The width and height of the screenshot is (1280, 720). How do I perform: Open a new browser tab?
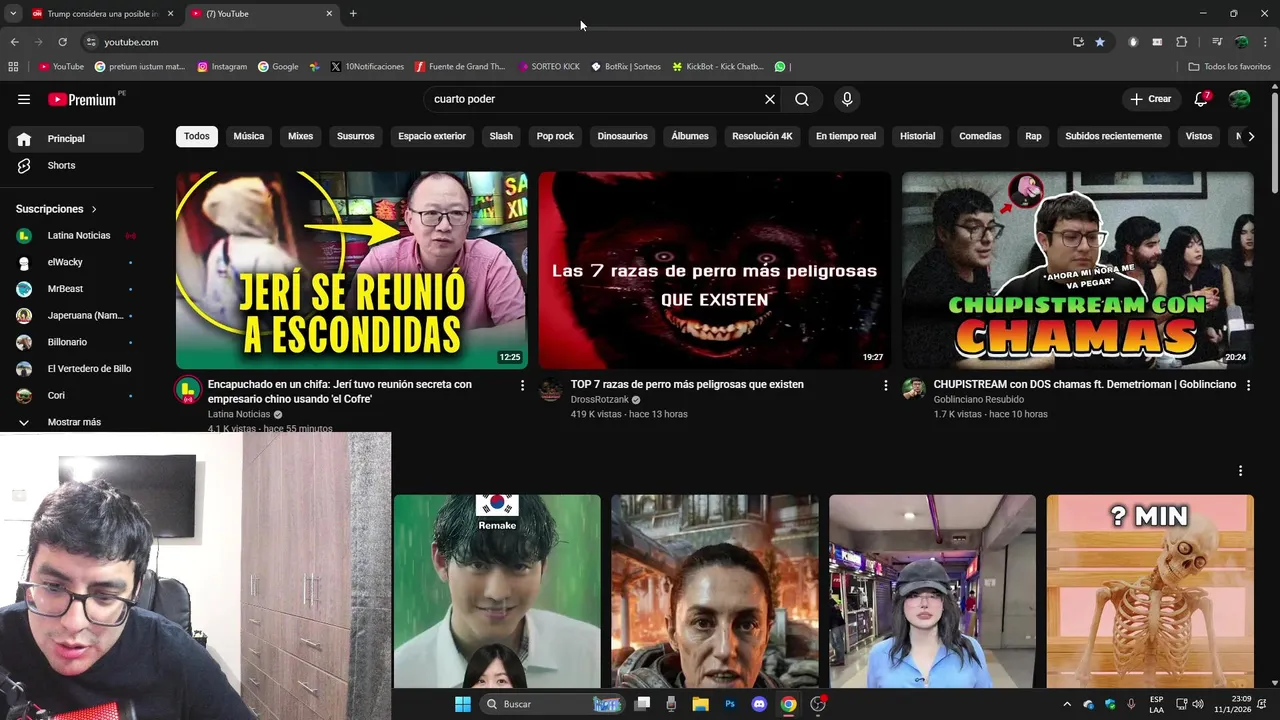pos(353,14)
